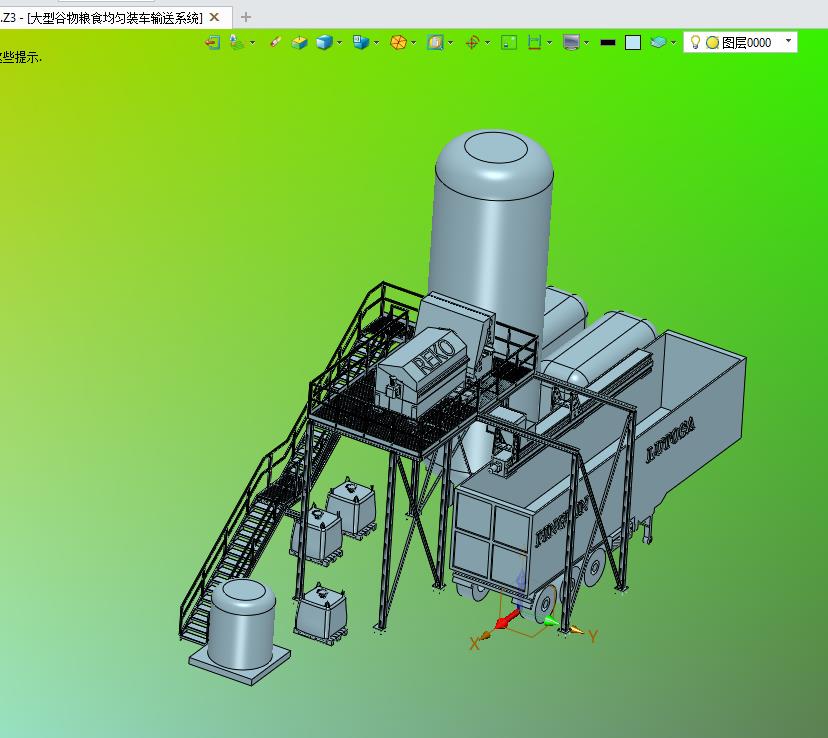Toggle the light bulb layer visibility icon

click(x=695, y=42)
